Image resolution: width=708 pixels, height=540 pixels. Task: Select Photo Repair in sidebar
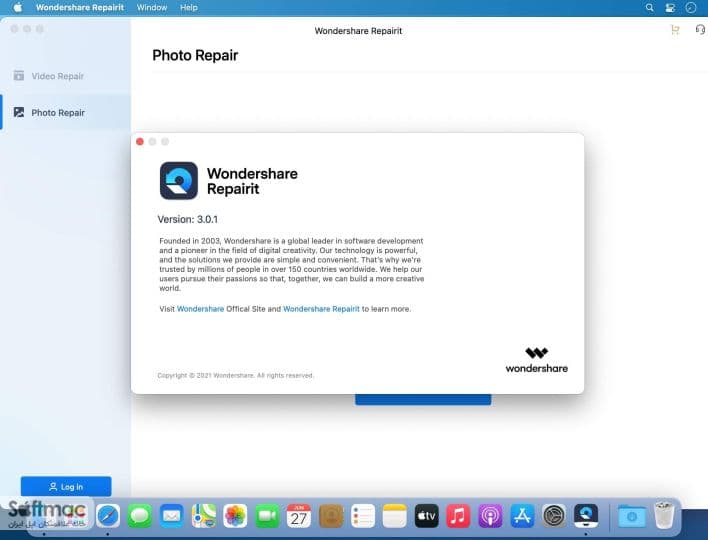click(65, 112)
